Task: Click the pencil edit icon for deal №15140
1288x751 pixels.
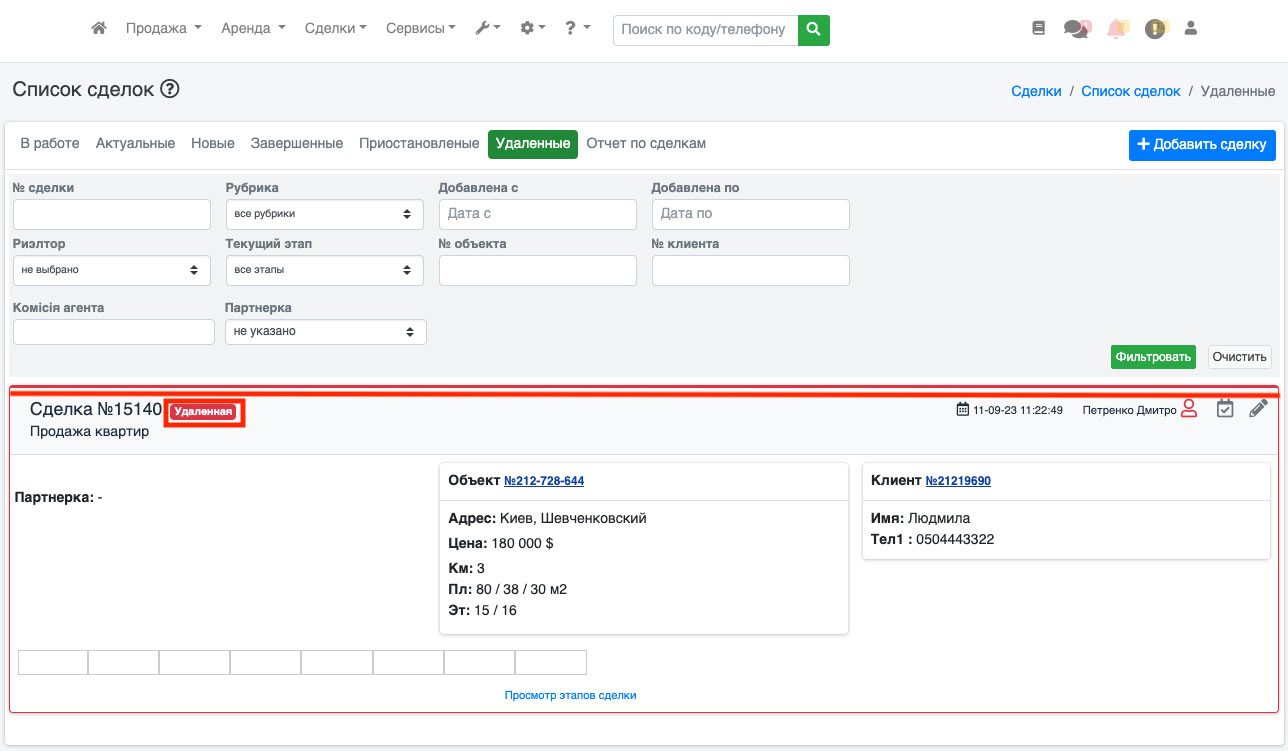Action: coord(1258,408)
